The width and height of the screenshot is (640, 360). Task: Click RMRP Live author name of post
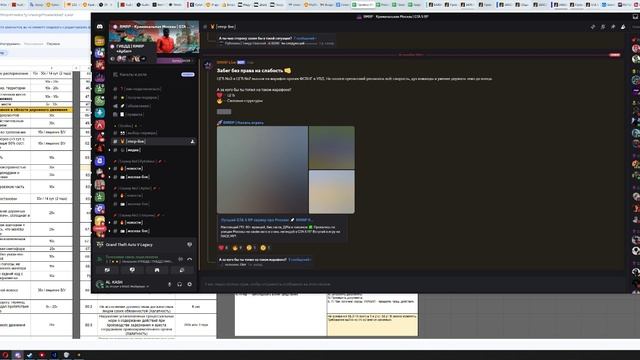coord(227,62)
